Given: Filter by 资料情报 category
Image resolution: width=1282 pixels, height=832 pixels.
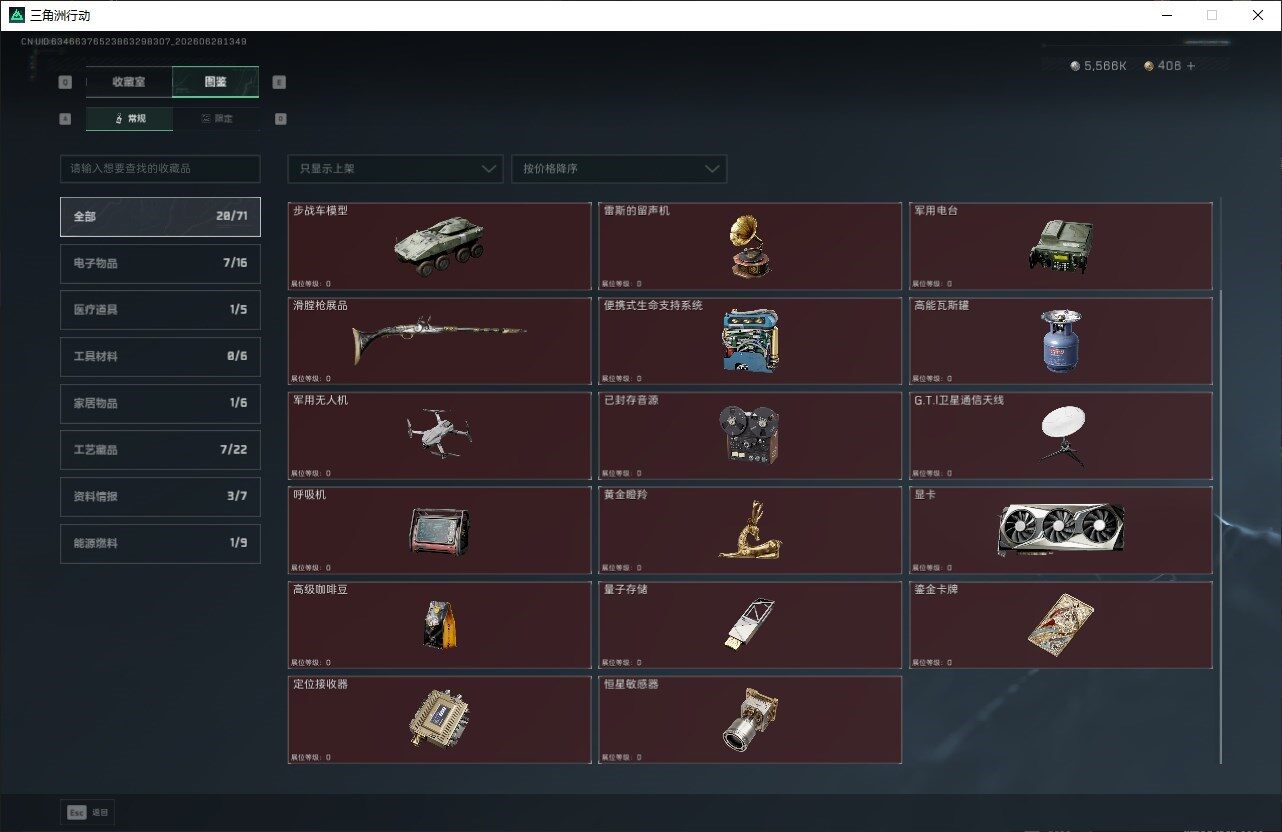Looking at the screenshot, I should (x=160, y=496).
